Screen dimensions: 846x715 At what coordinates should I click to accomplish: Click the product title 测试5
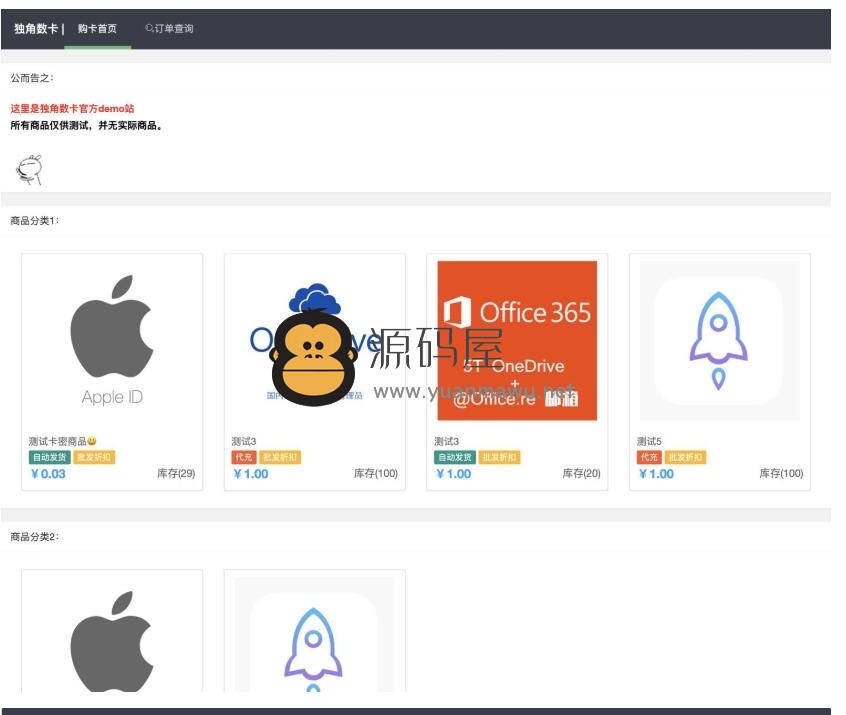click(649, 441)
